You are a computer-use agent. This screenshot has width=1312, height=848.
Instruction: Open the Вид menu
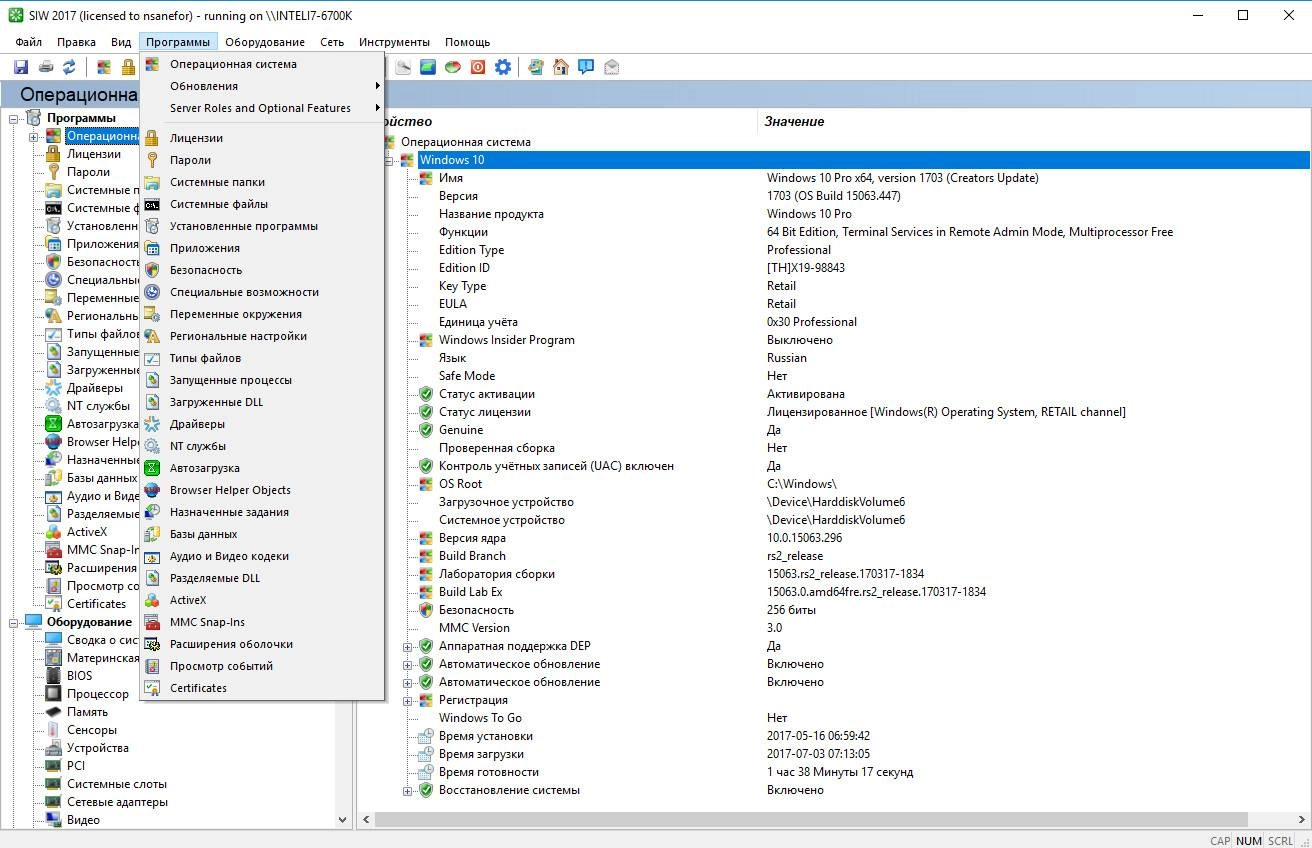121,42
